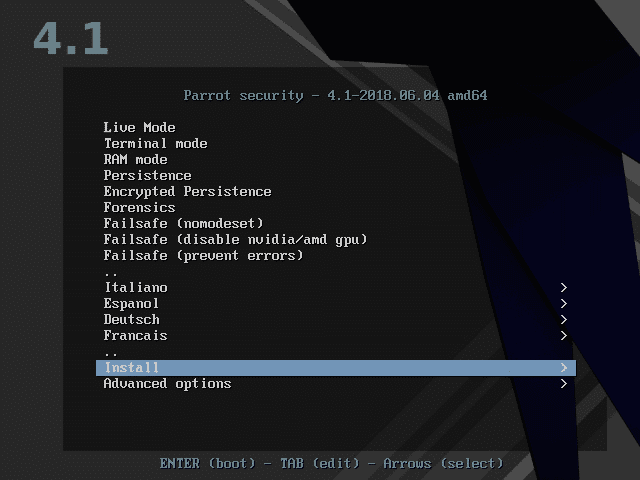Expand the Espanol submenu arrow
The height and width of the screenshot is (480, 640).
[564, 303]
